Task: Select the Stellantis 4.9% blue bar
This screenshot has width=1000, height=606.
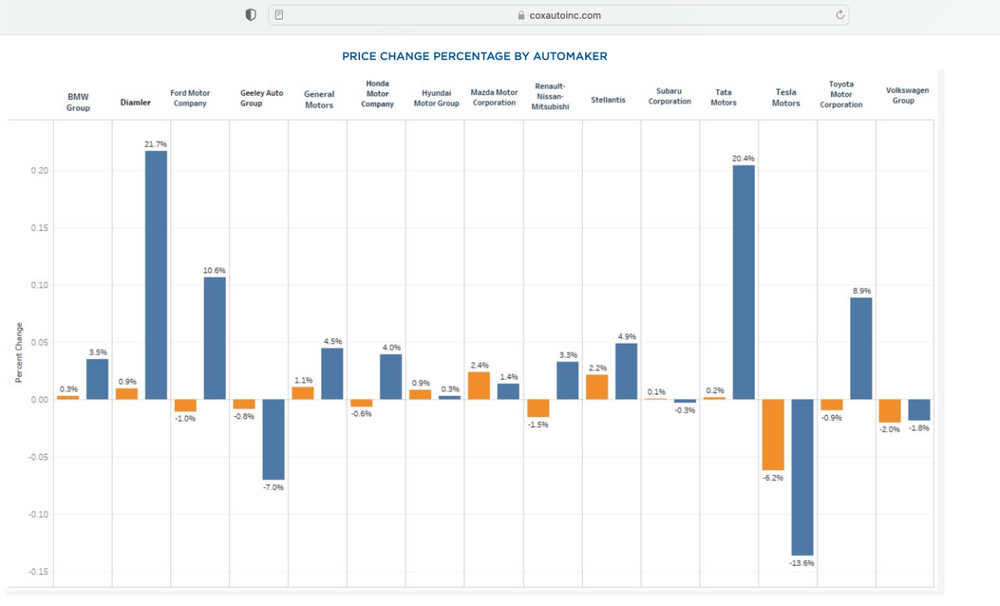Action: 626,371
